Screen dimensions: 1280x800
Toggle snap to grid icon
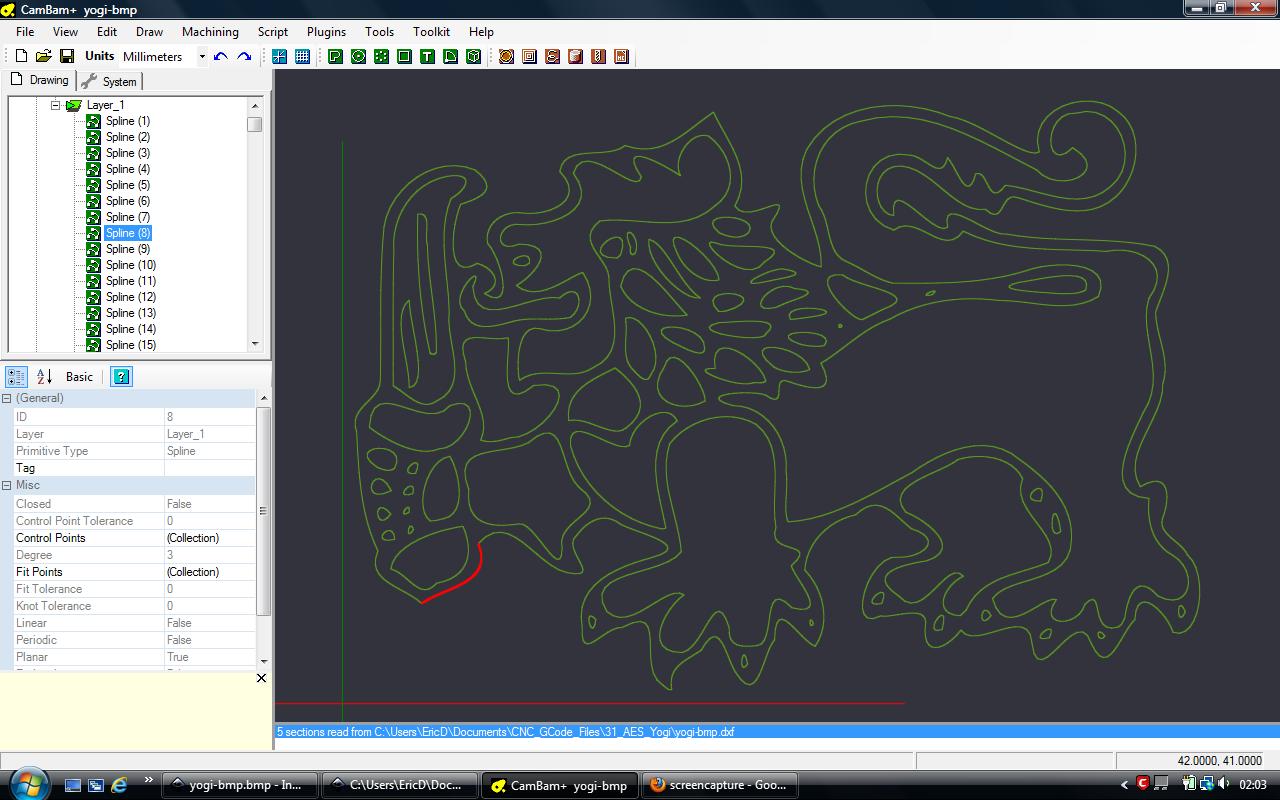(279, 57)
